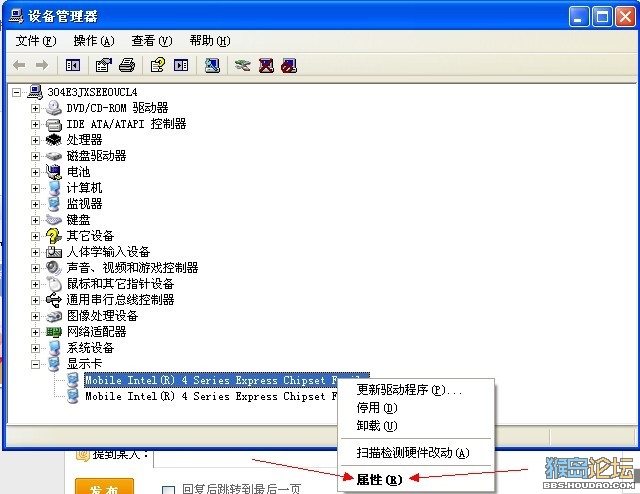Choose 扫描检测硬件改动(A) from context menu
Viewport: 640px width, 494px height.
[x=413, y=452]
